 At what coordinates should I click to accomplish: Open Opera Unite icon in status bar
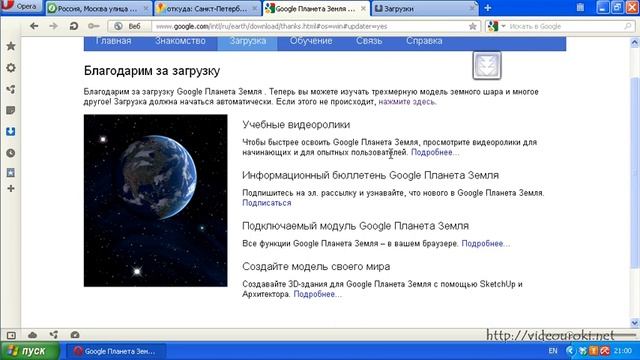tap(53, 335)
